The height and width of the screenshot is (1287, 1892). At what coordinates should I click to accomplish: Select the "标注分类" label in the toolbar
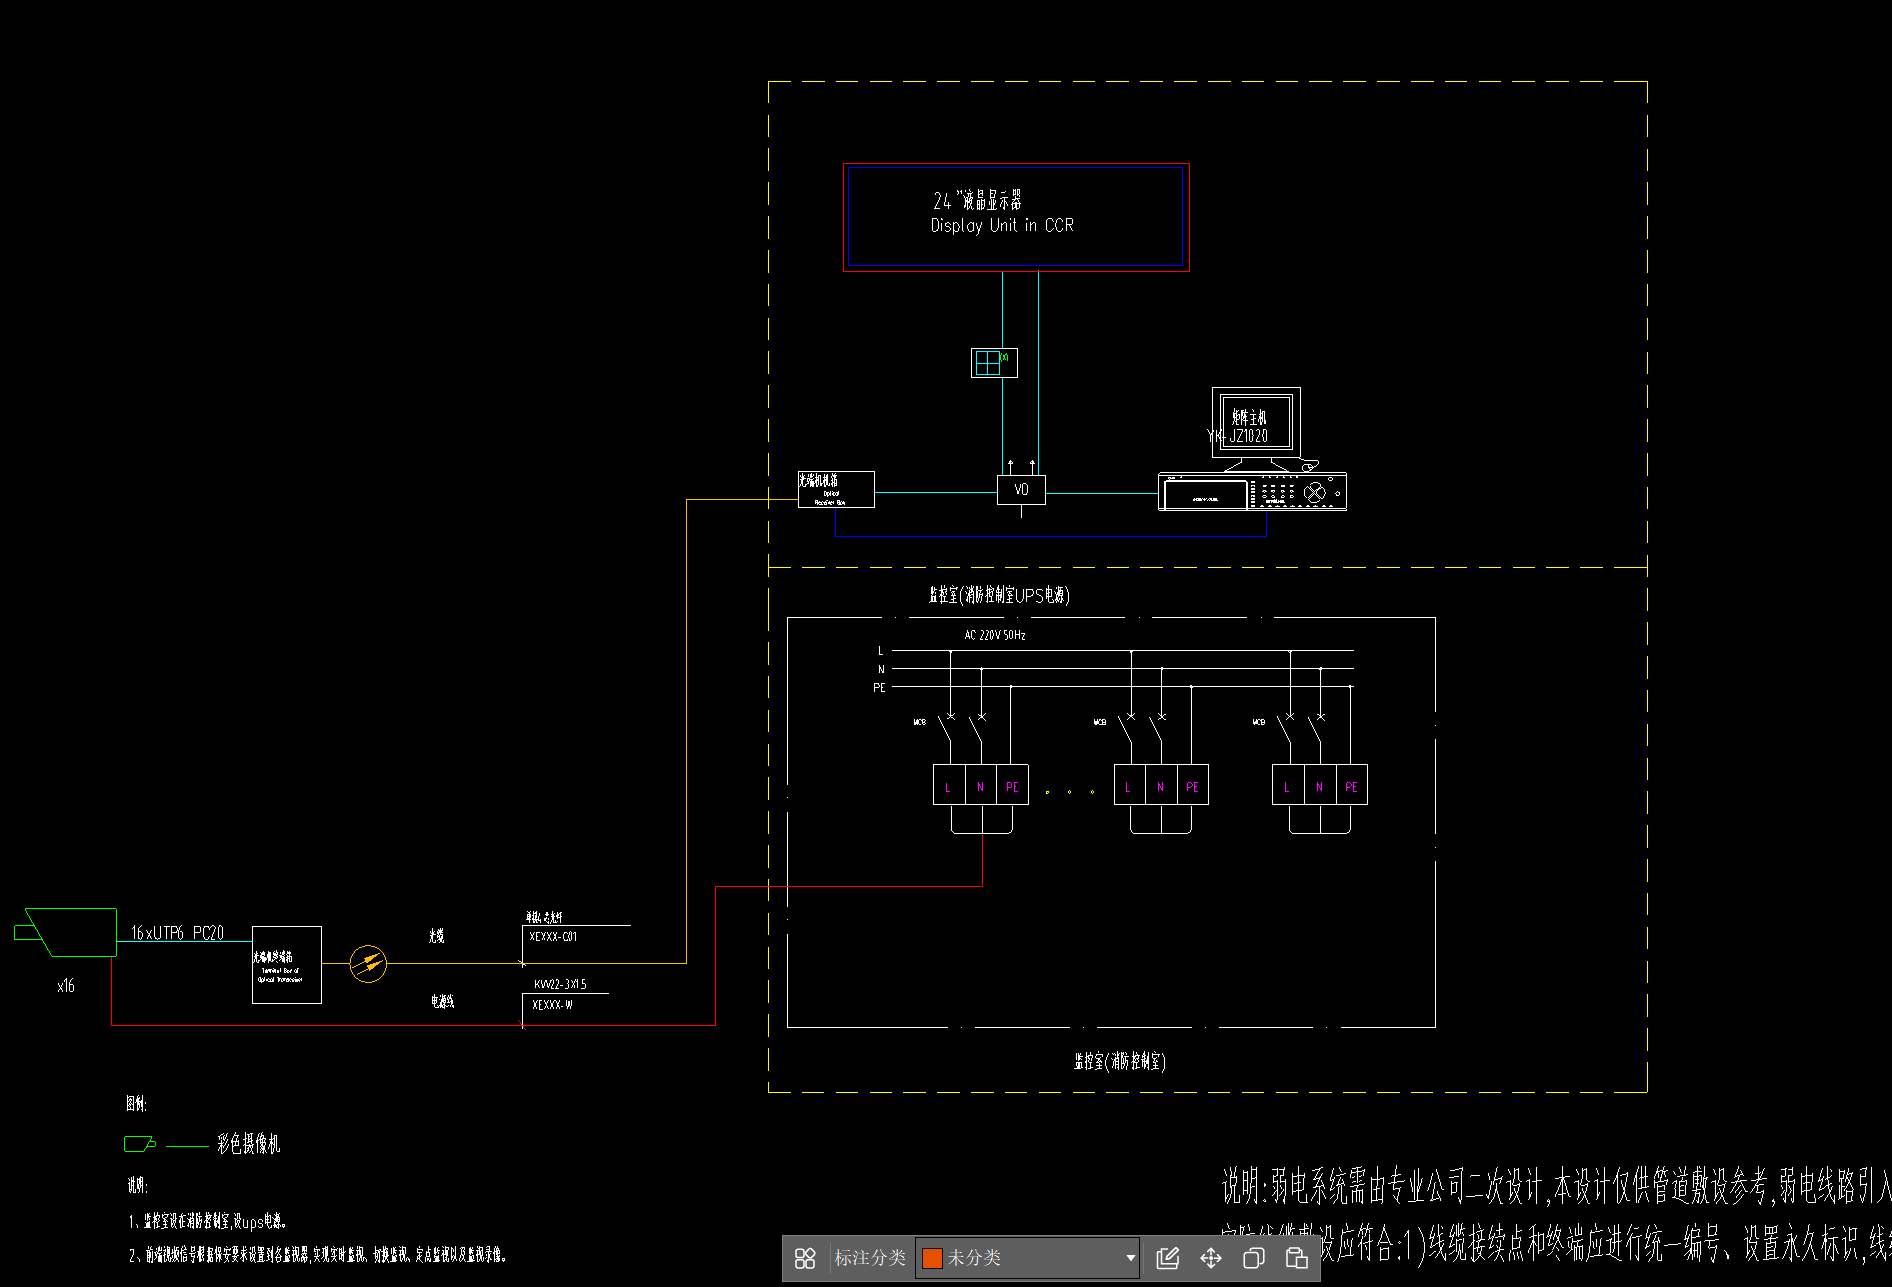pos(870,1258)
